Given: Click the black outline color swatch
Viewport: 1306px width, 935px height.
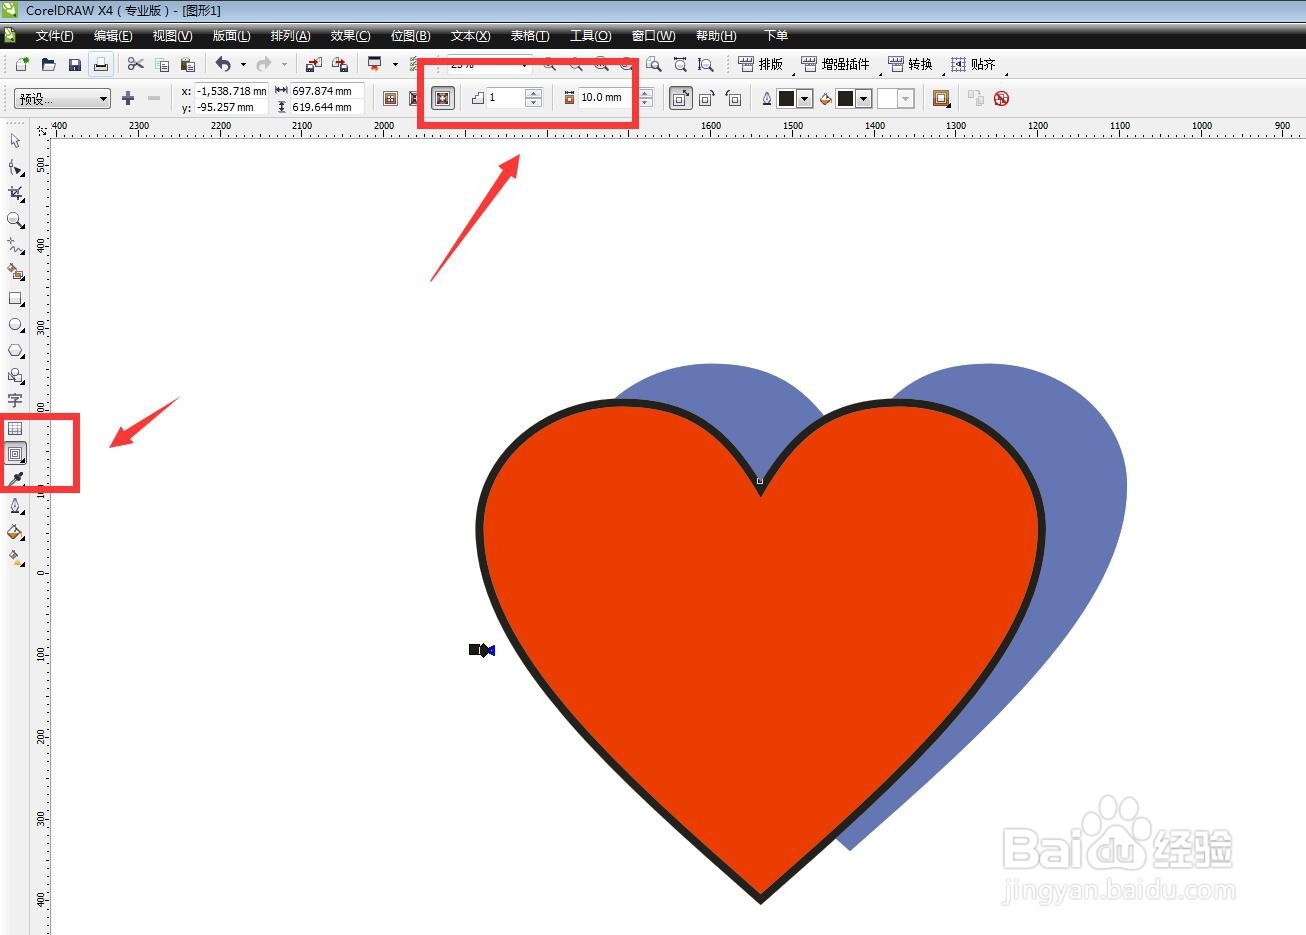Looking at the screenshot, I should (786, 98).
